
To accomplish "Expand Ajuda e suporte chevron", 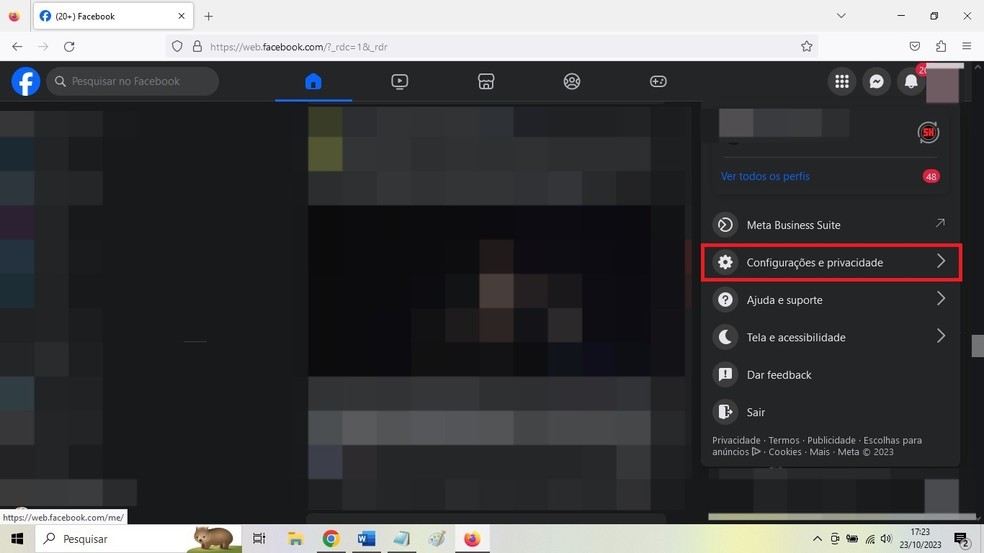I will coord(941,299).
